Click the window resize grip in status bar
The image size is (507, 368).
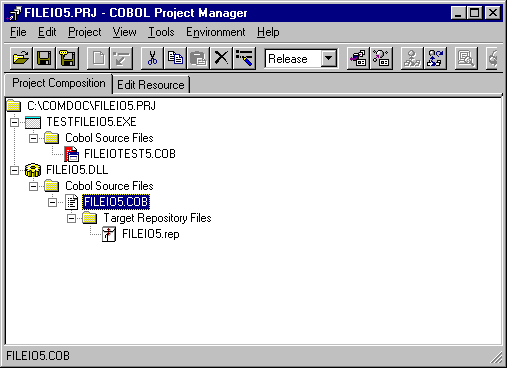tap(496, 358)
